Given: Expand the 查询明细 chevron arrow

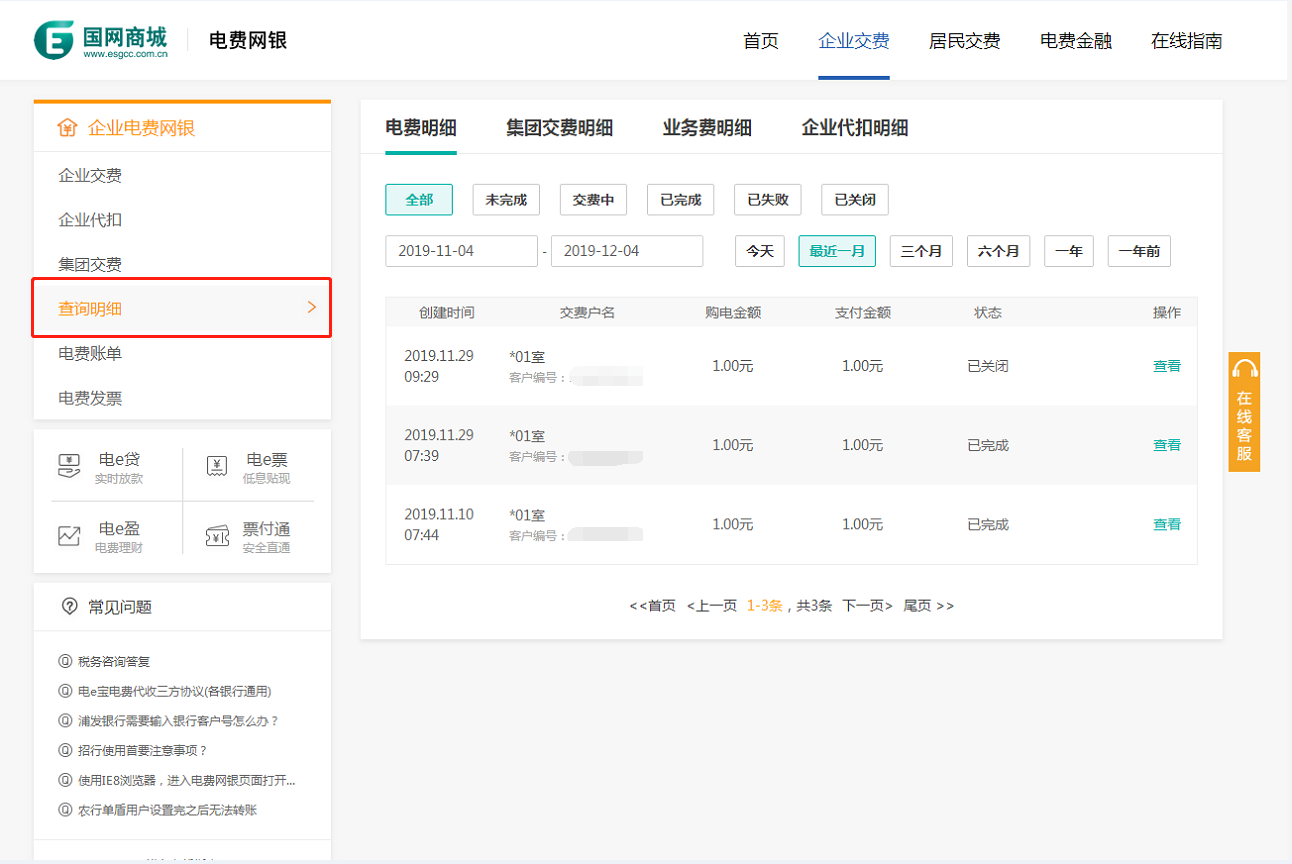Looking at the screenshot, I should (312, 307).
